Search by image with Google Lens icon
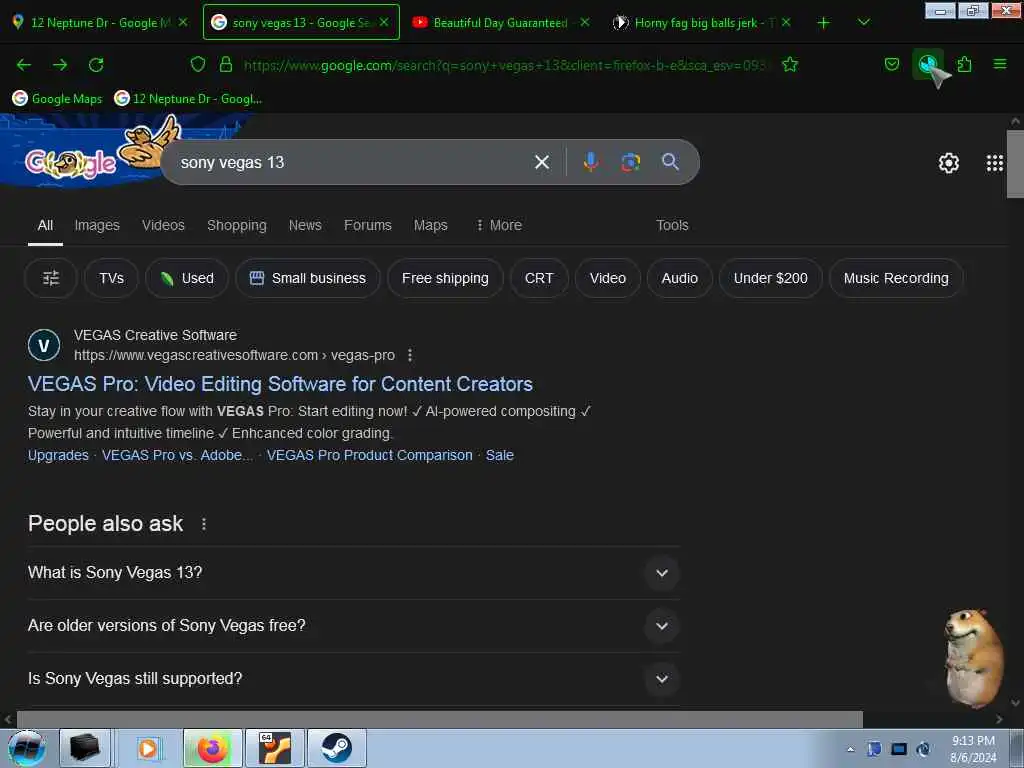 (630, 162)
